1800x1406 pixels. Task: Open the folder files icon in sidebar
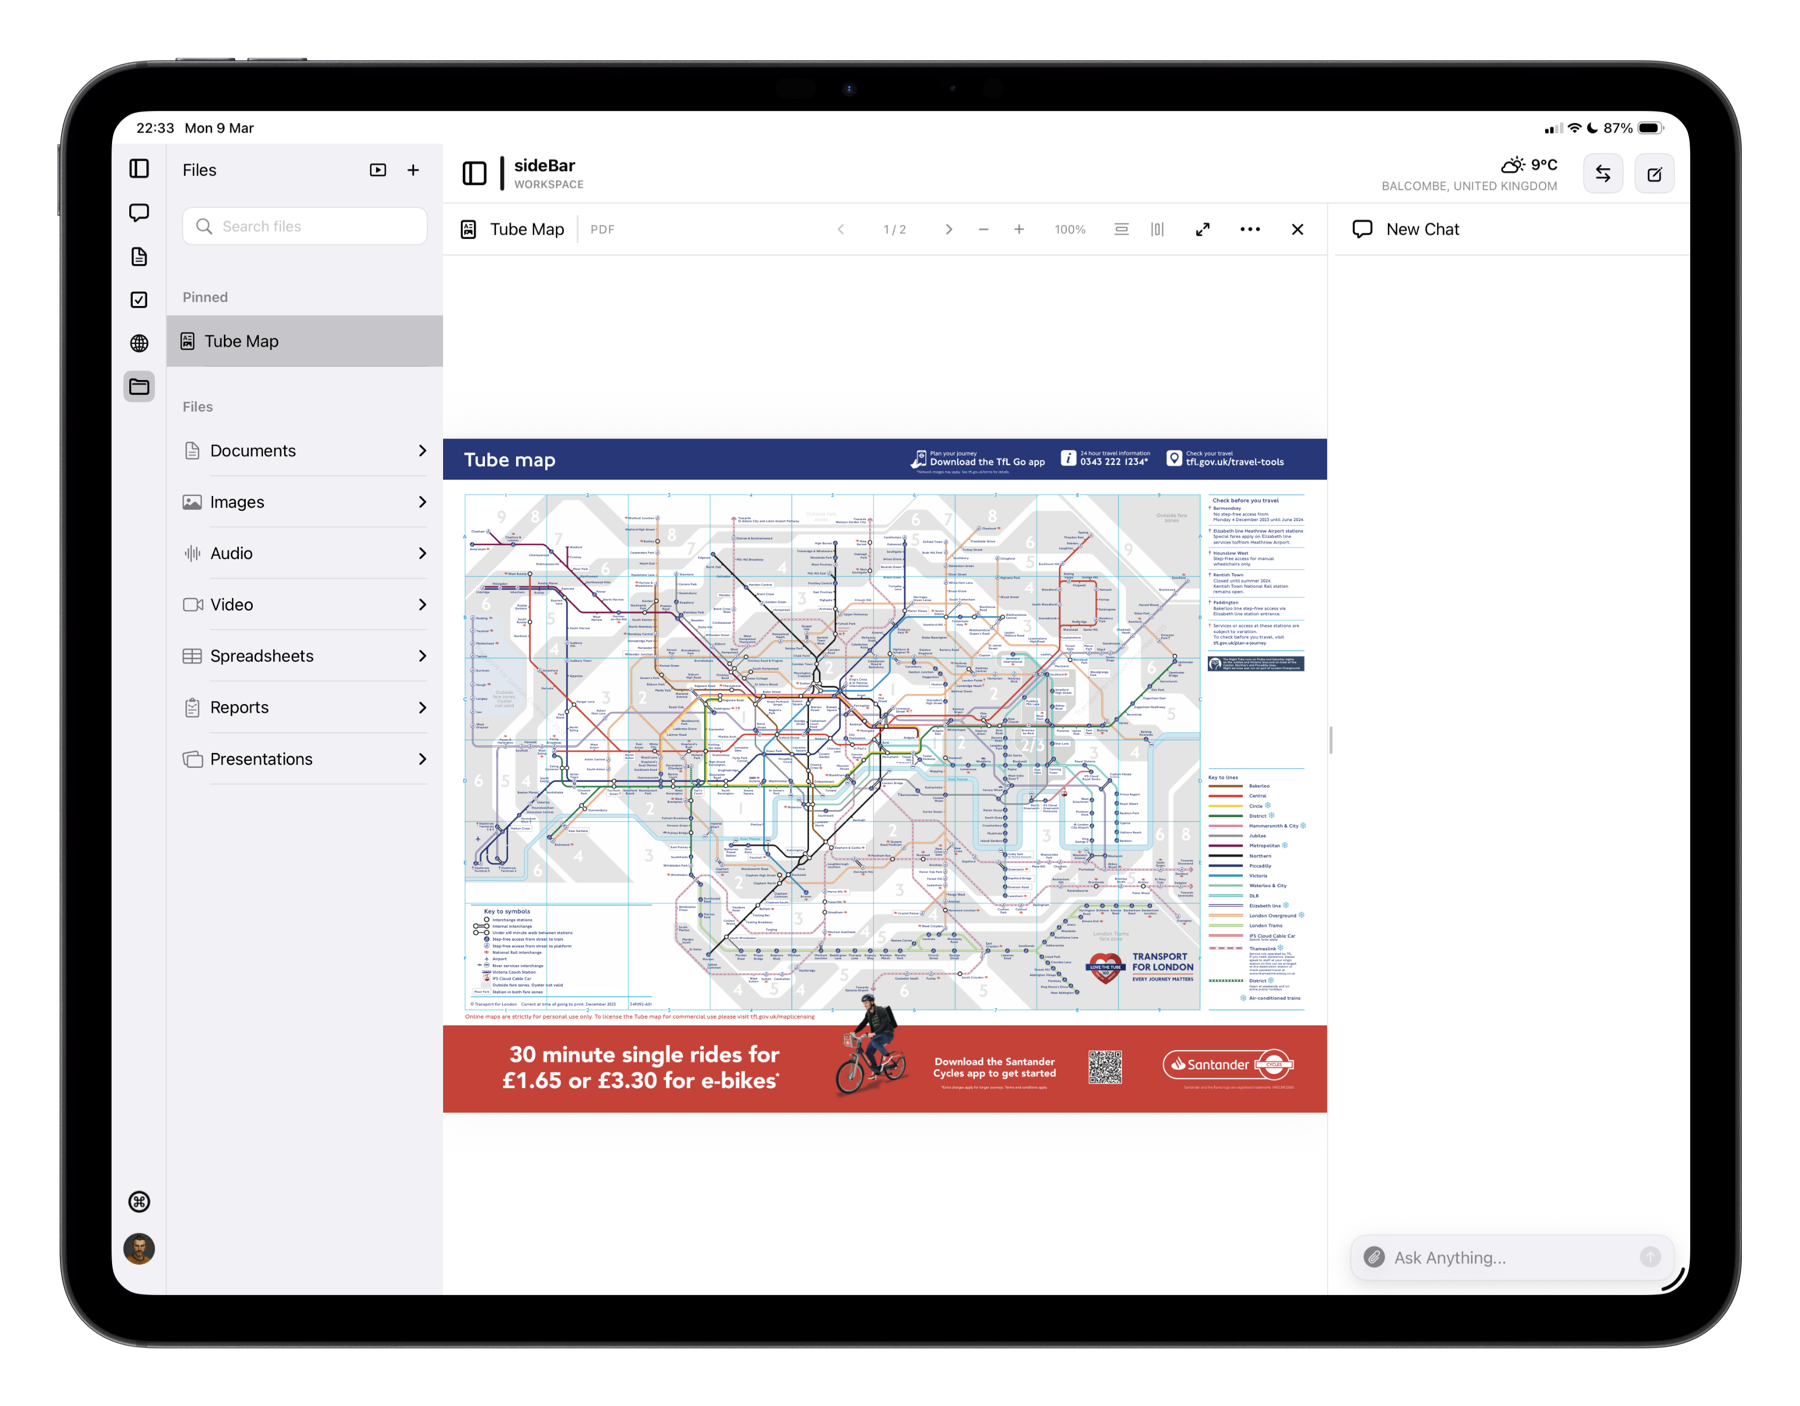(139, 386)
